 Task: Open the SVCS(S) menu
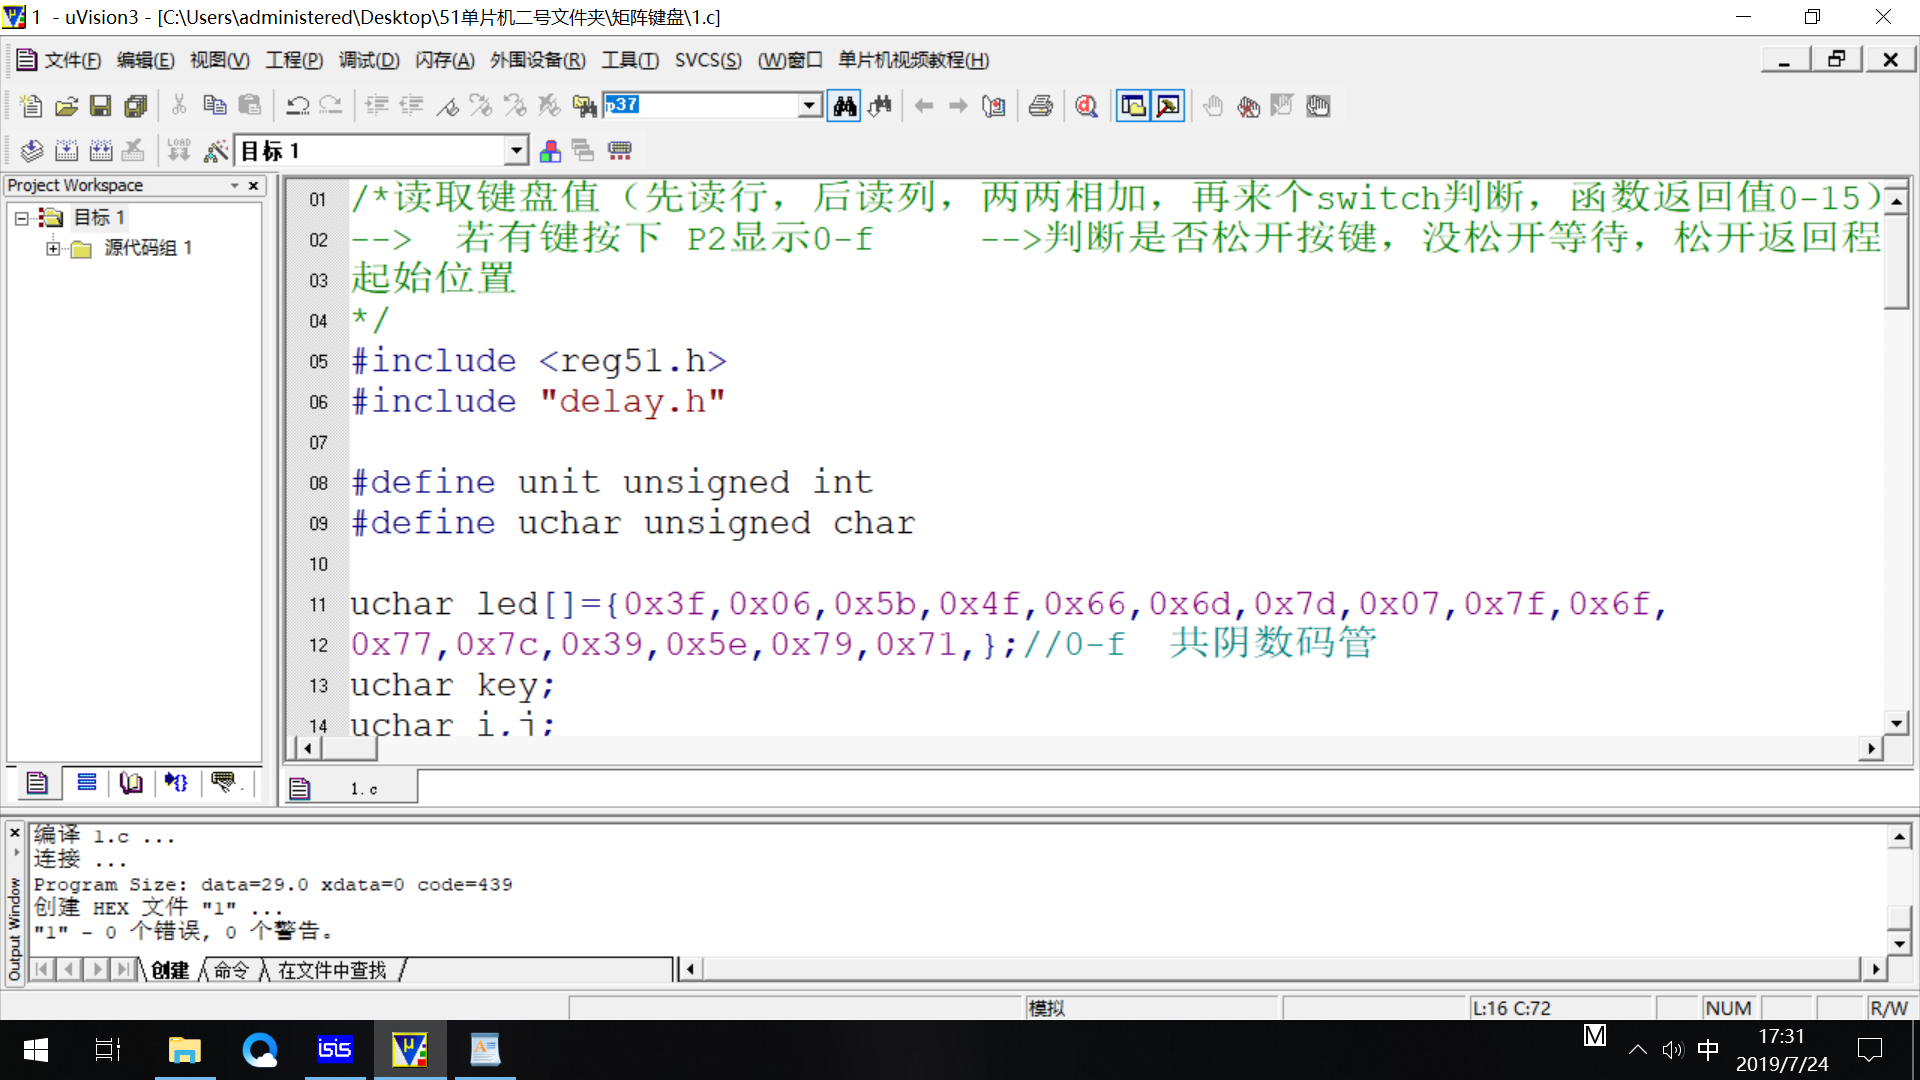[708, 60]
